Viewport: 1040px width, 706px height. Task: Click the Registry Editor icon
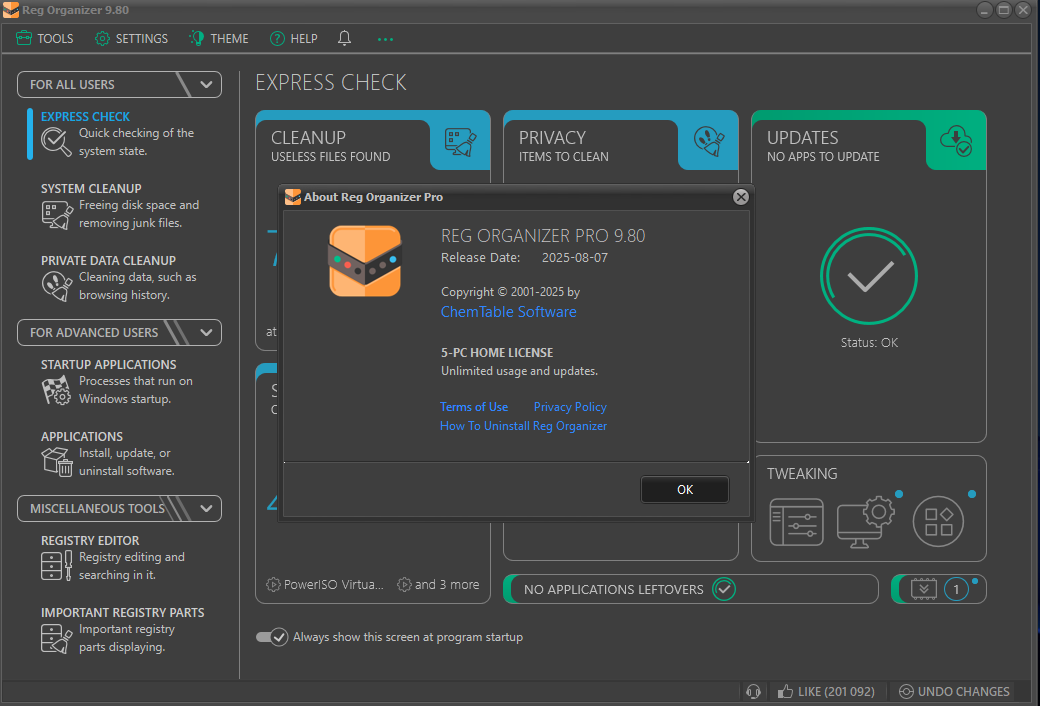(x=57, y=565)
